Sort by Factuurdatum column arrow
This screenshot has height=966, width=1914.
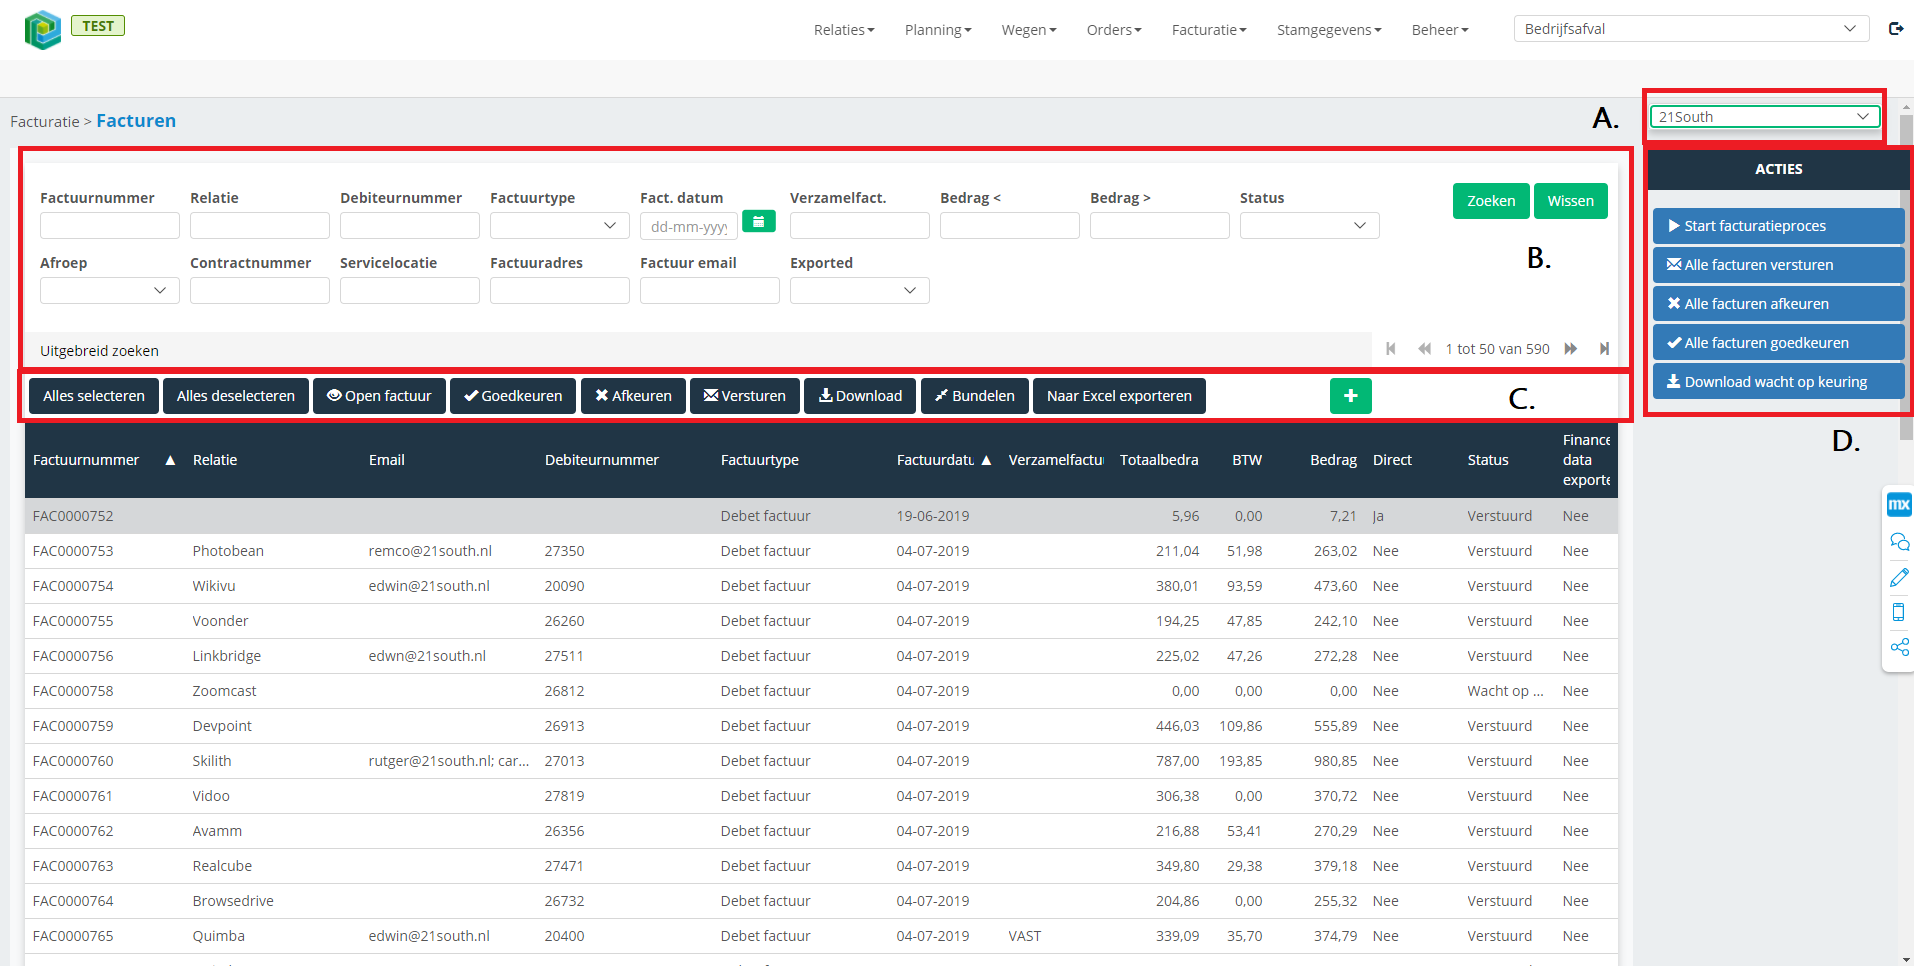(986, 460)
